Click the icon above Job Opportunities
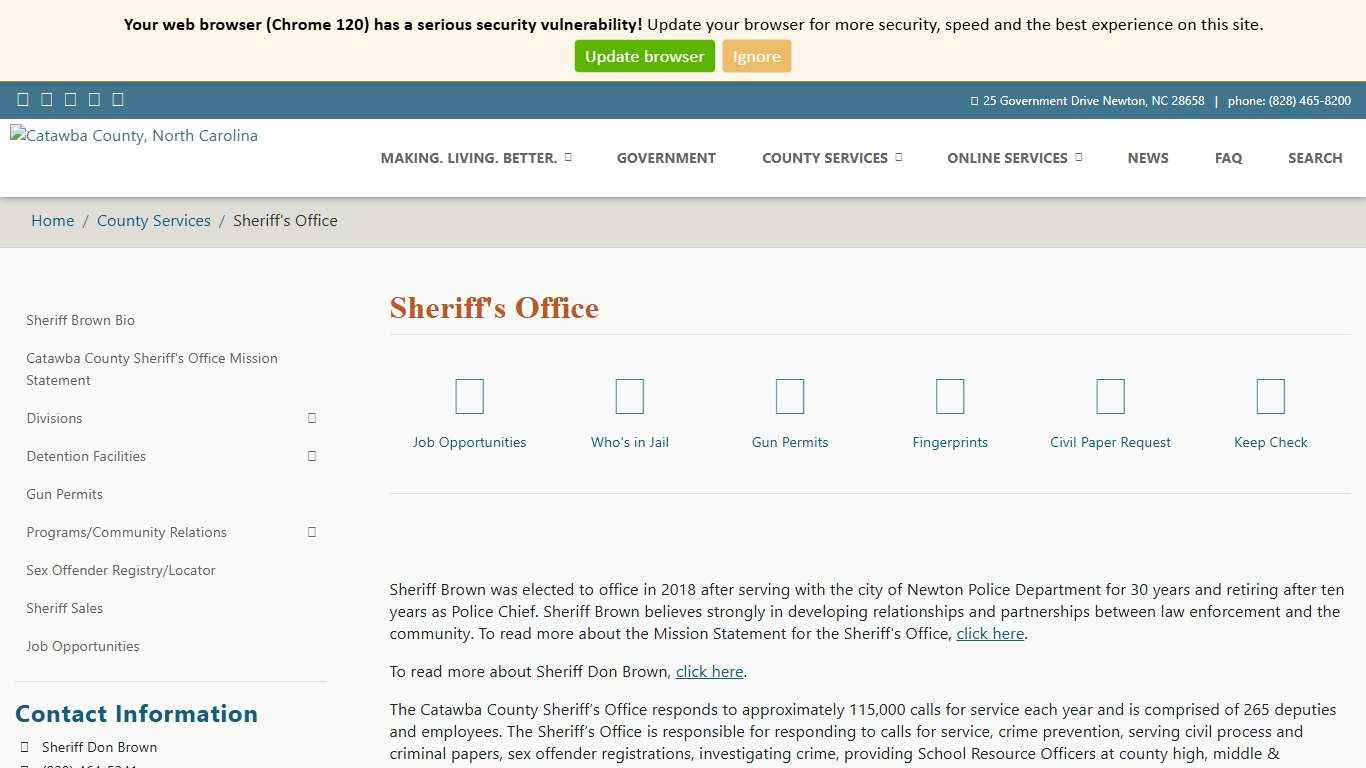The height and width of the screenshot is (768, 1366). pos(469,397)
